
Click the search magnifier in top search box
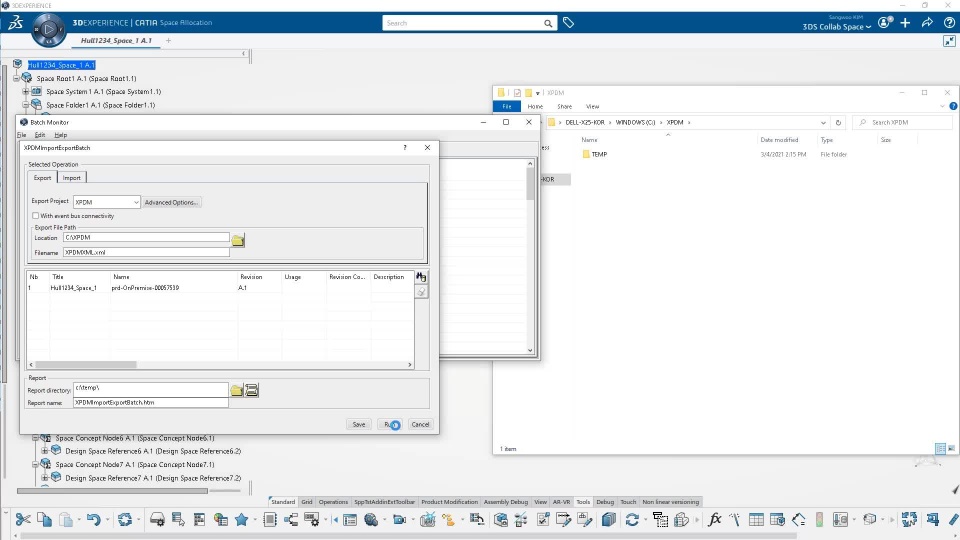point(548,23)
